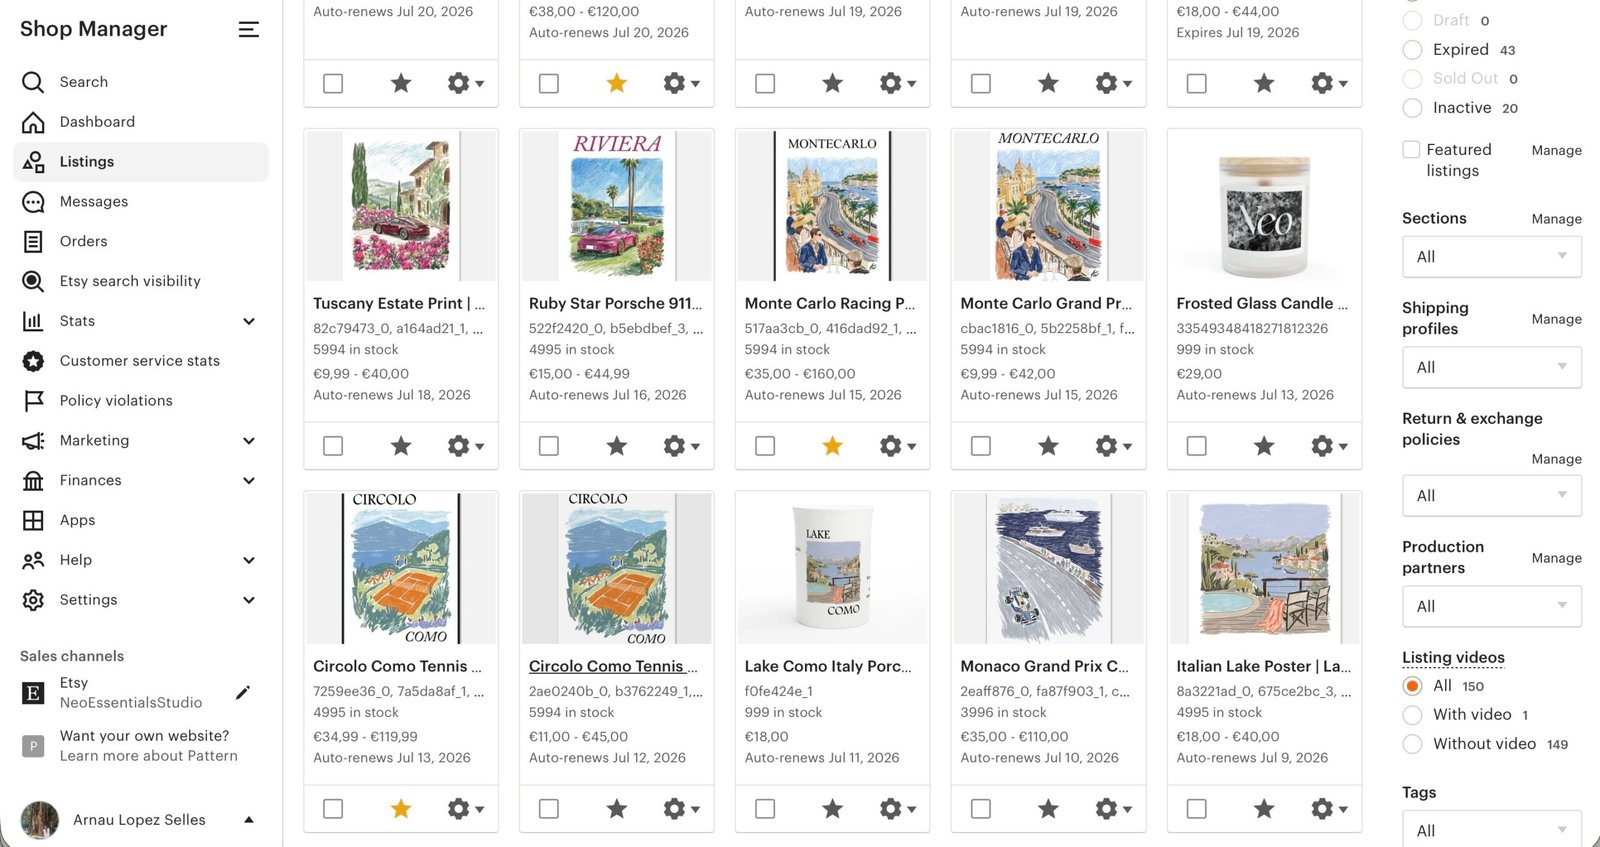Unstar the Monte Carlo Racing listing
The image size is (1600, 847).
coord(832,446)
